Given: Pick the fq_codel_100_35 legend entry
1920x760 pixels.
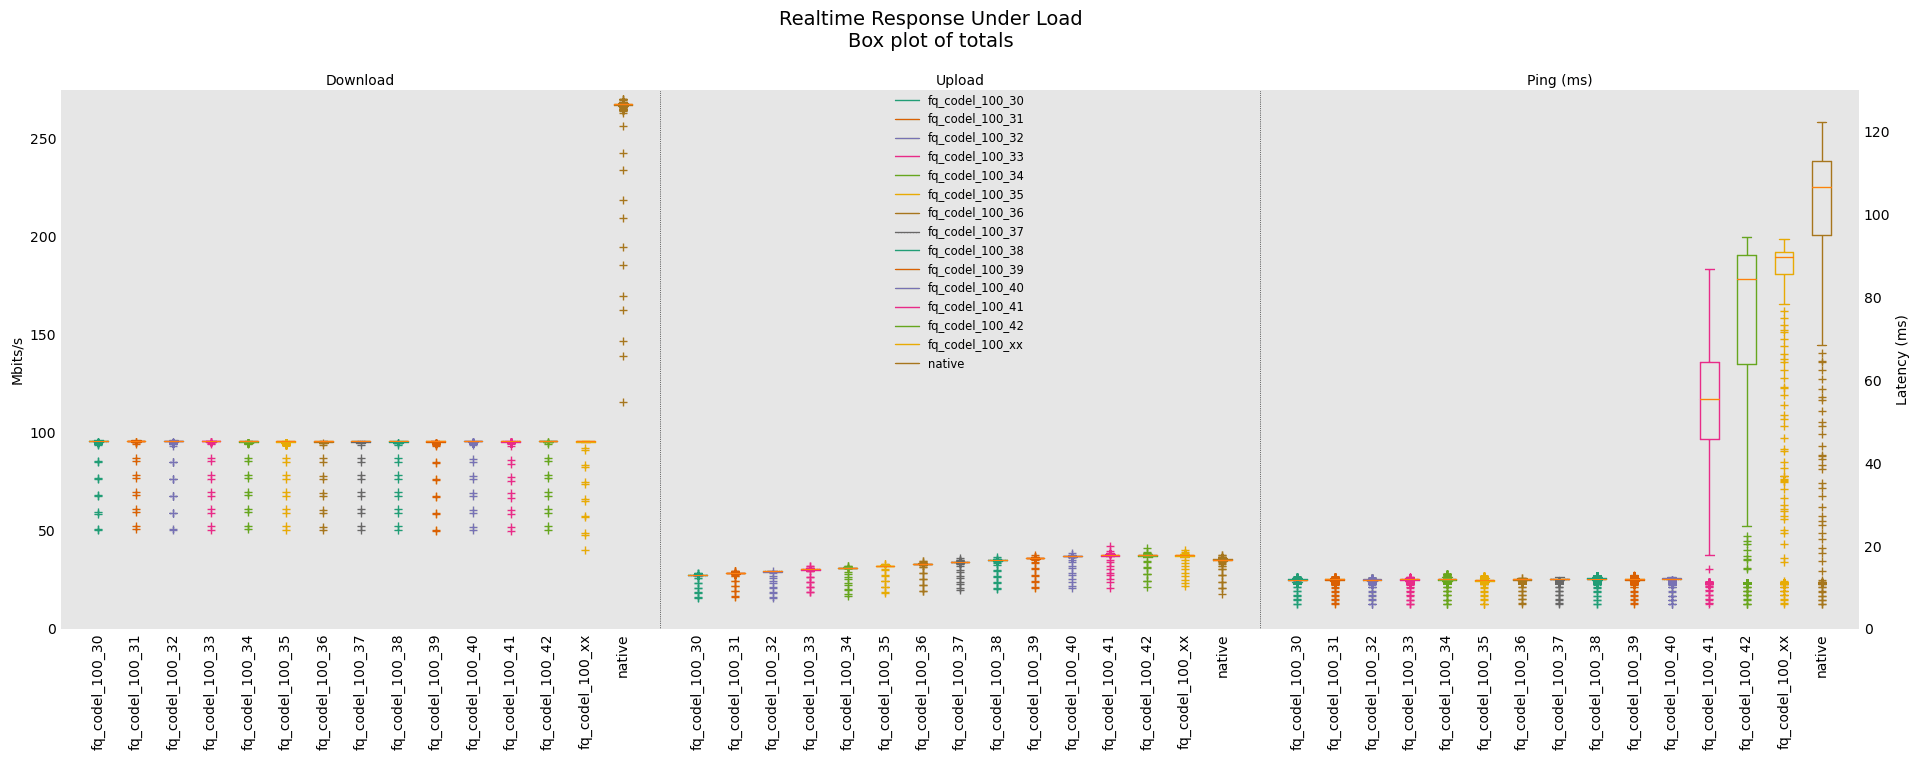Looking at the screenshot, I should (x=975, y=195).
